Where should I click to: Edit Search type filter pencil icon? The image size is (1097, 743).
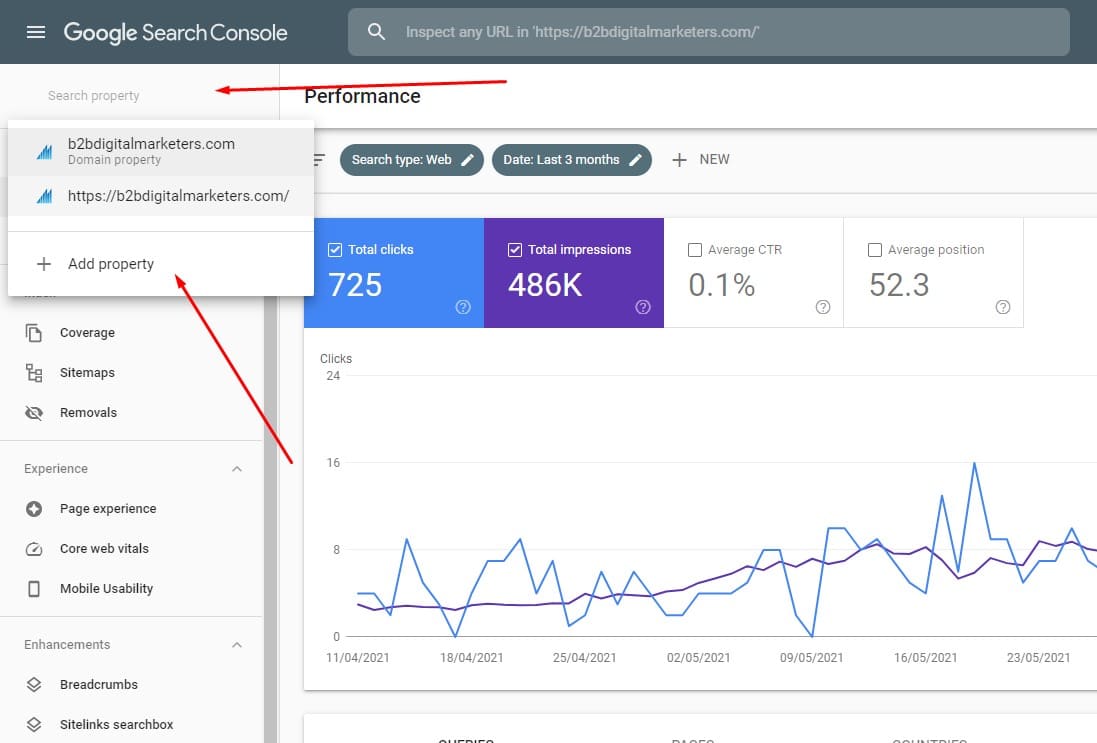(467, 160)
